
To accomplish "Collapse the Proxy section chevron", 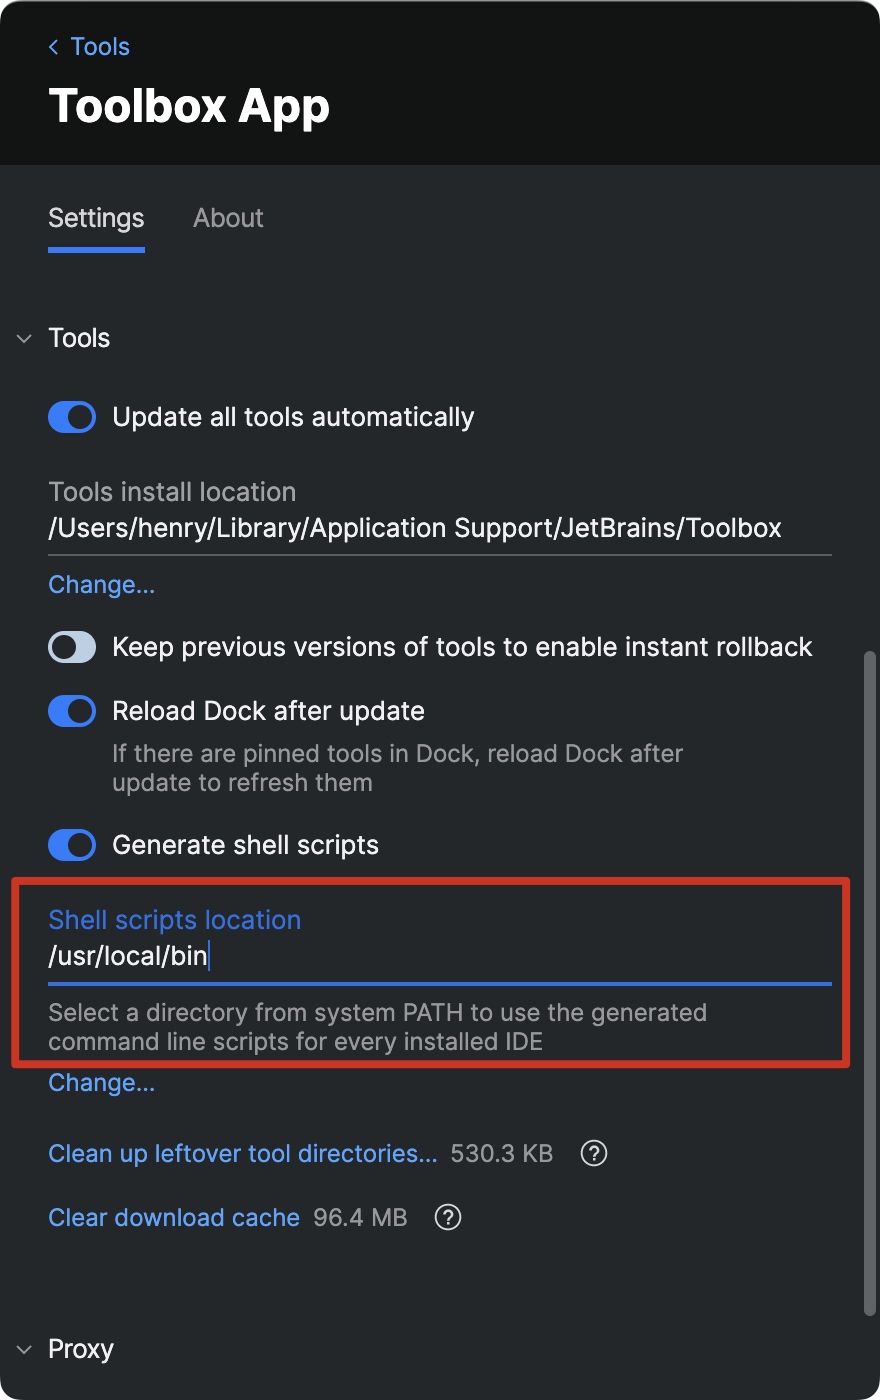I will coord(25,1350).
